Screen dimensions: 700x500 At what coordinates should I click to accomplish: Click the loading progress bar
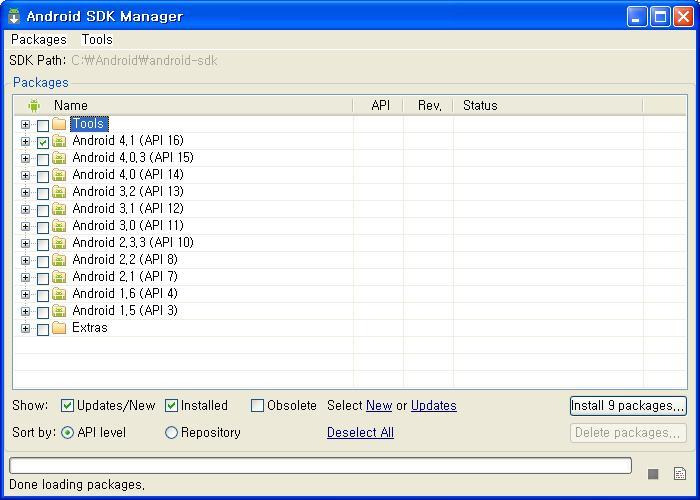(321, 465)
